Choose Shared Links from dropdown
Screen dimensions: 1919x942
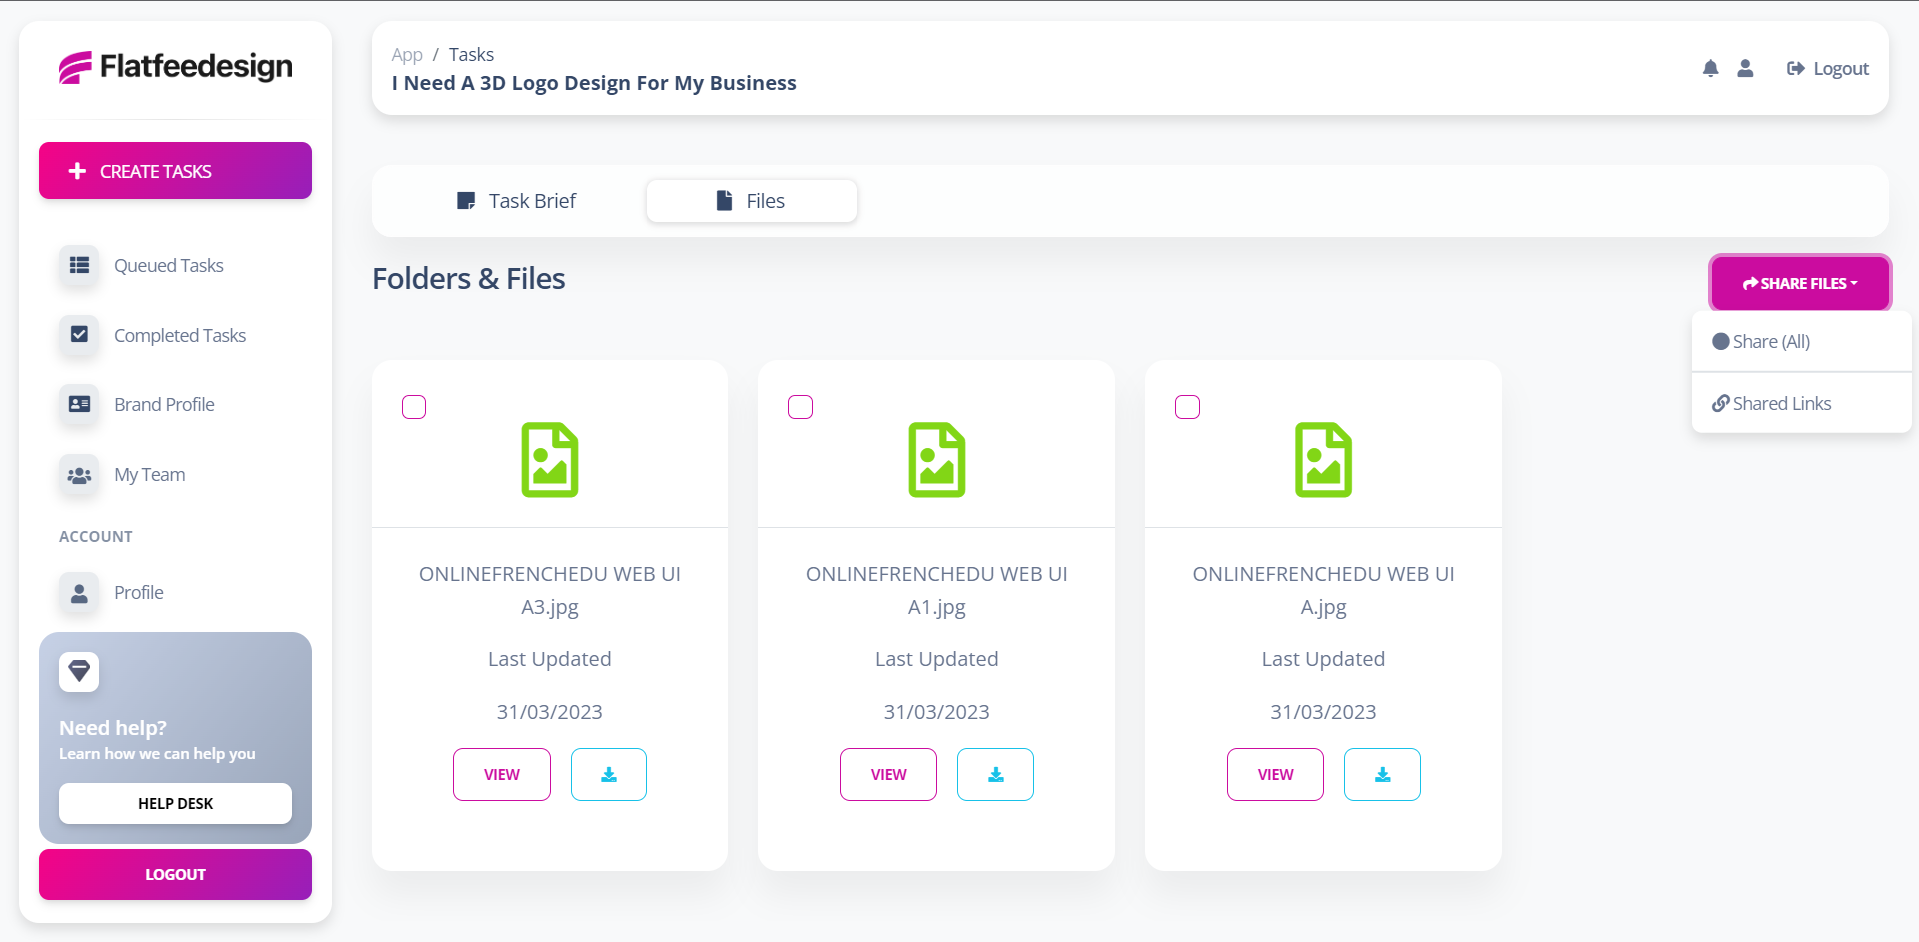click(x=1801, y=403)
